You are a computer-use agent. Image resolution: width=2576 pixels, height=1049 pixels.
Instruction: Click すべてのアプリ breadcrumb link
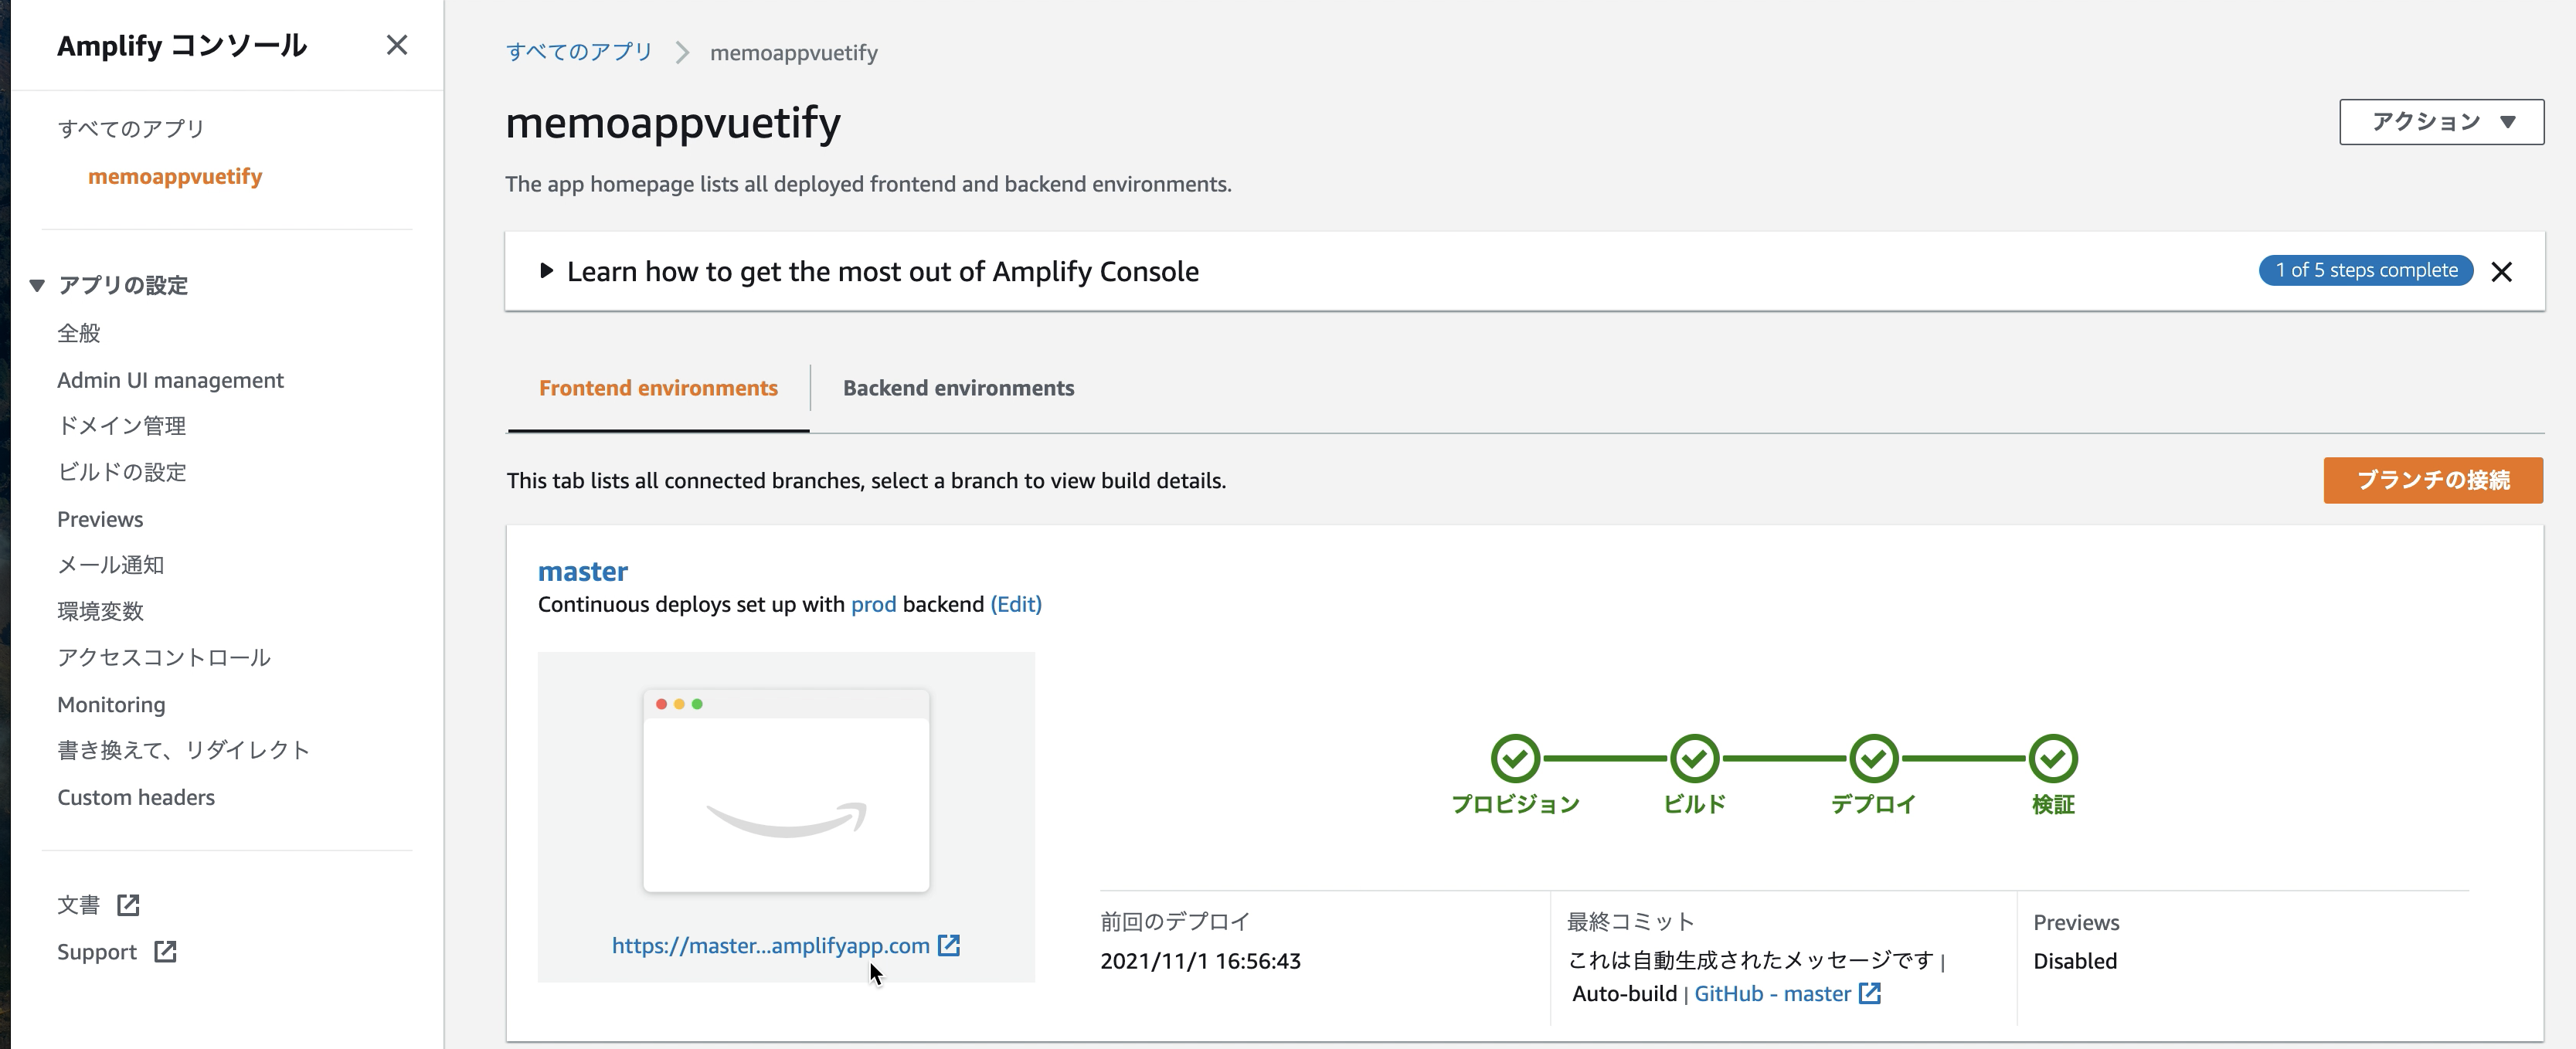pyautogui.click(x=579, y=52)
